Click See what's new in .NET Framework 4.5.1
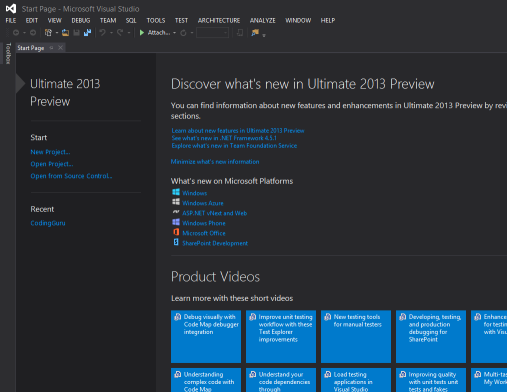The width and height of the screenshot is (507, 392). tap(224, 138)
